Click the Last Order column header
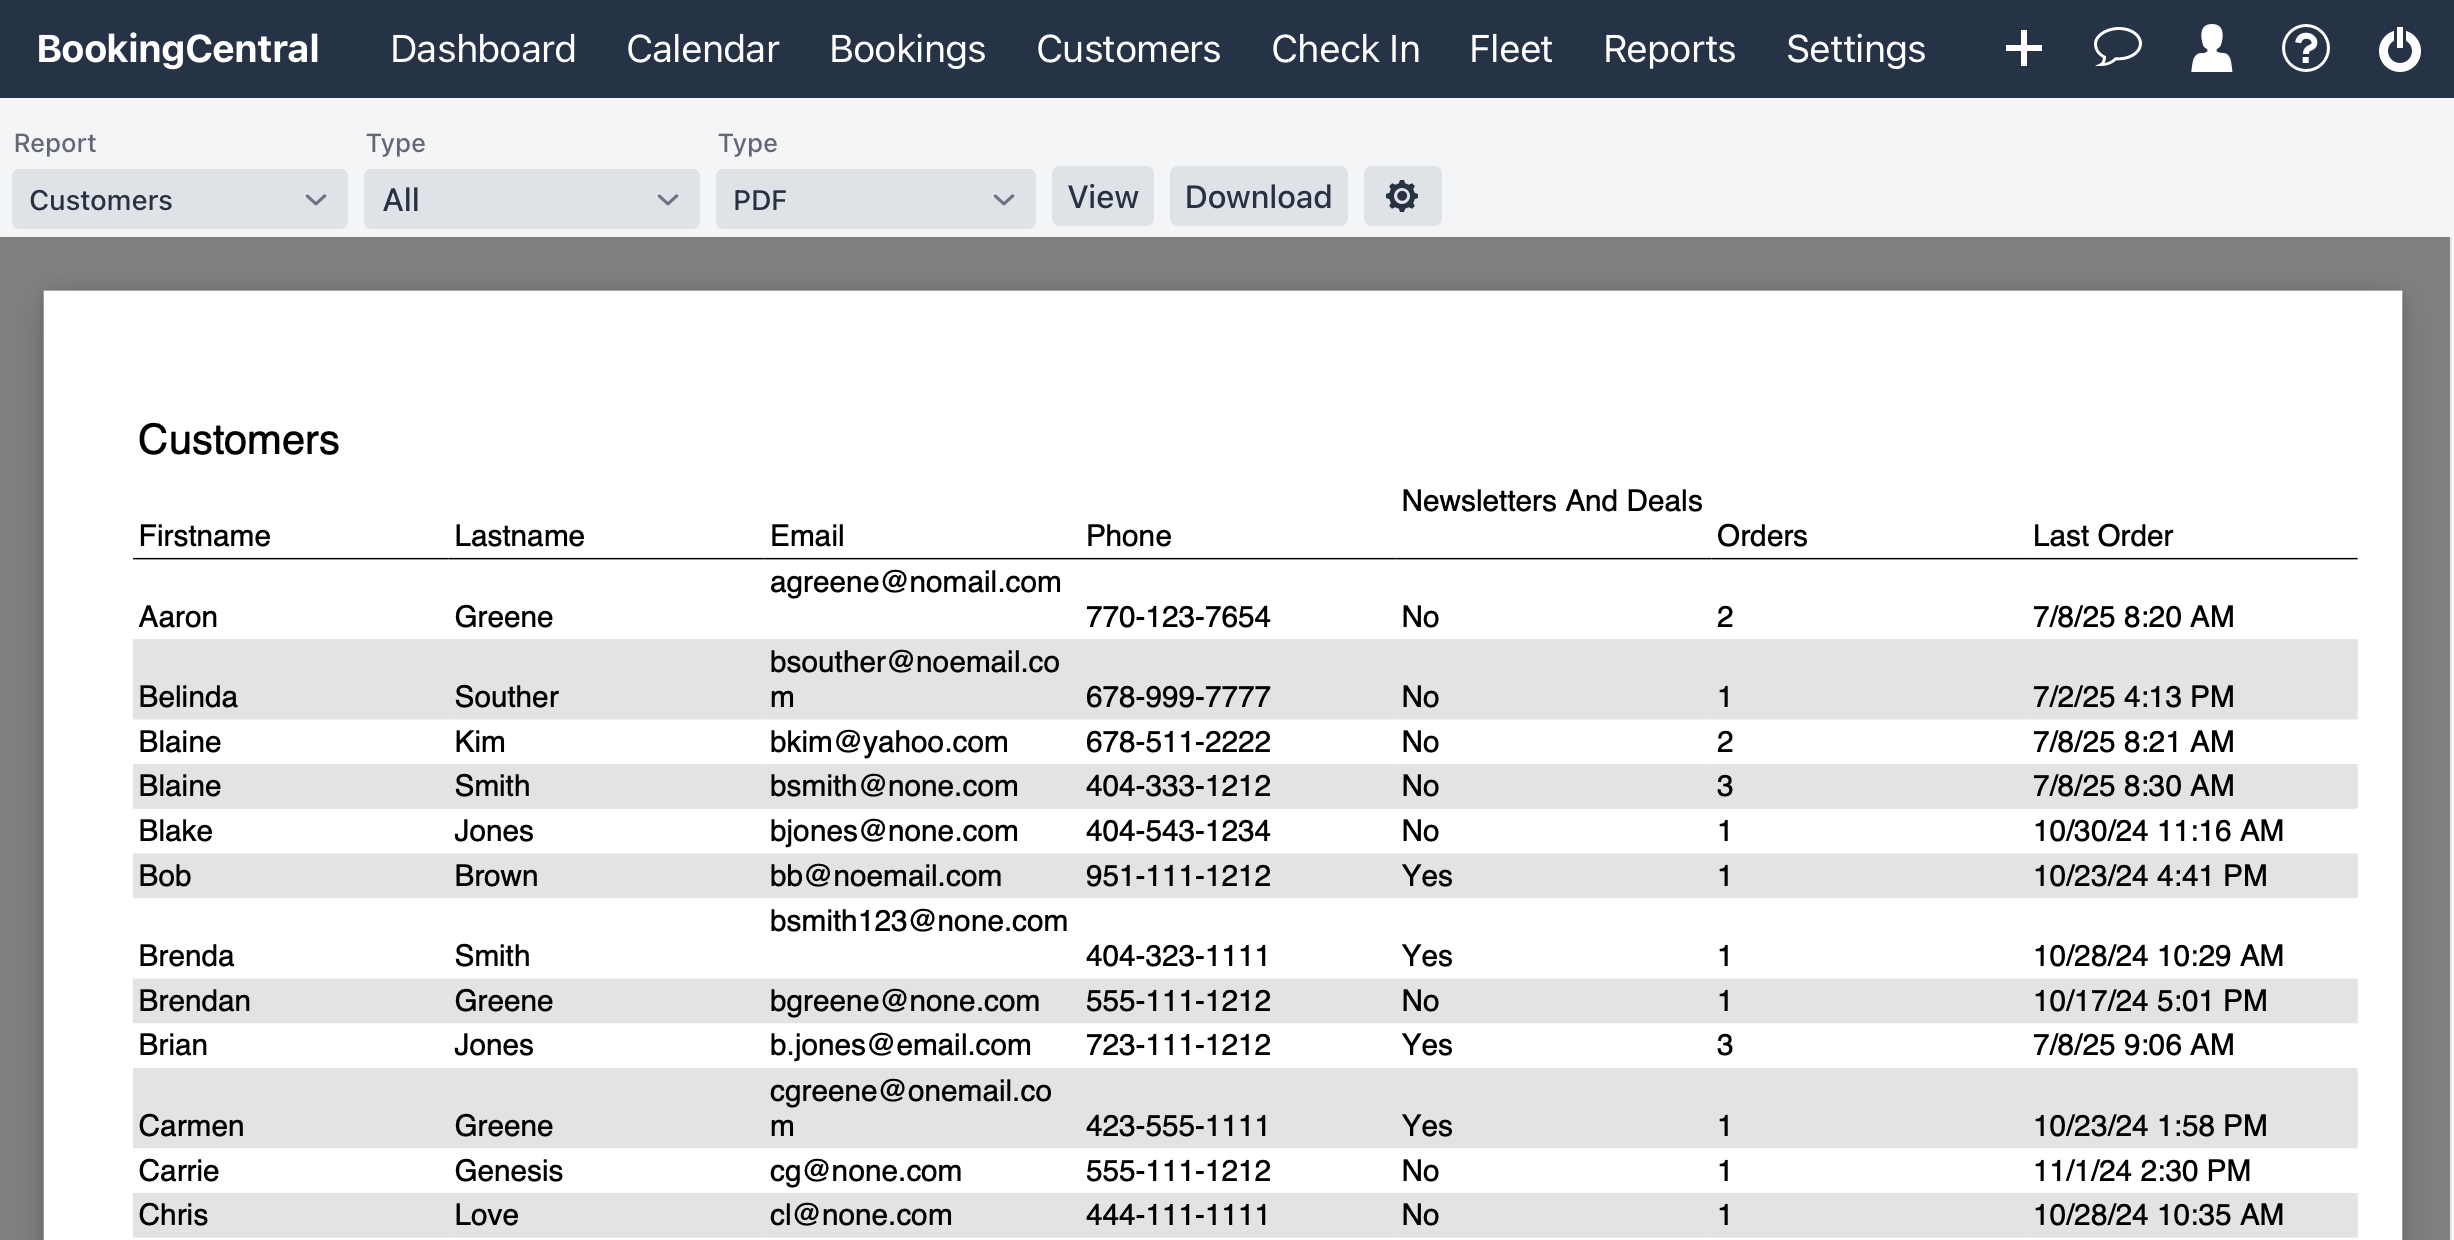2454x1240 pixels. (x=2103, y=536)
